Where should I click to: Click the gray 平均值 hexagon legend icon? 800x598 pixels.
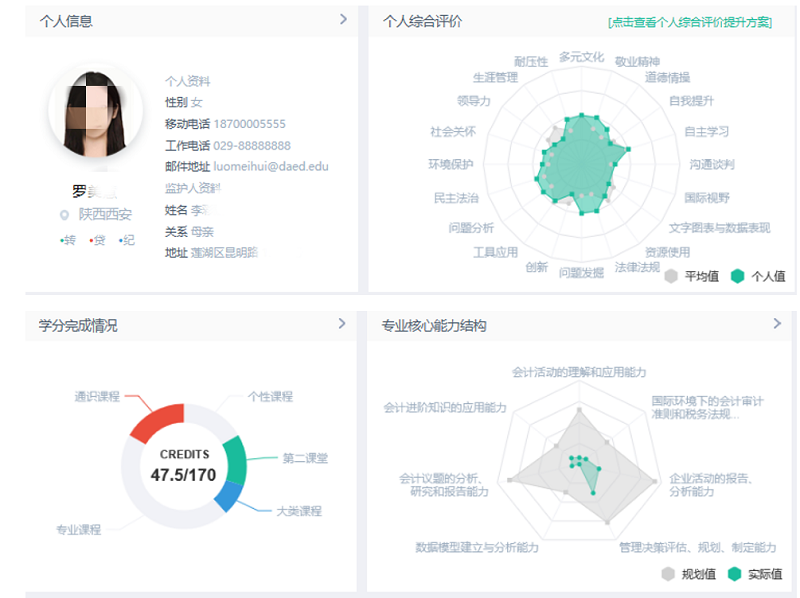point(671,276)
